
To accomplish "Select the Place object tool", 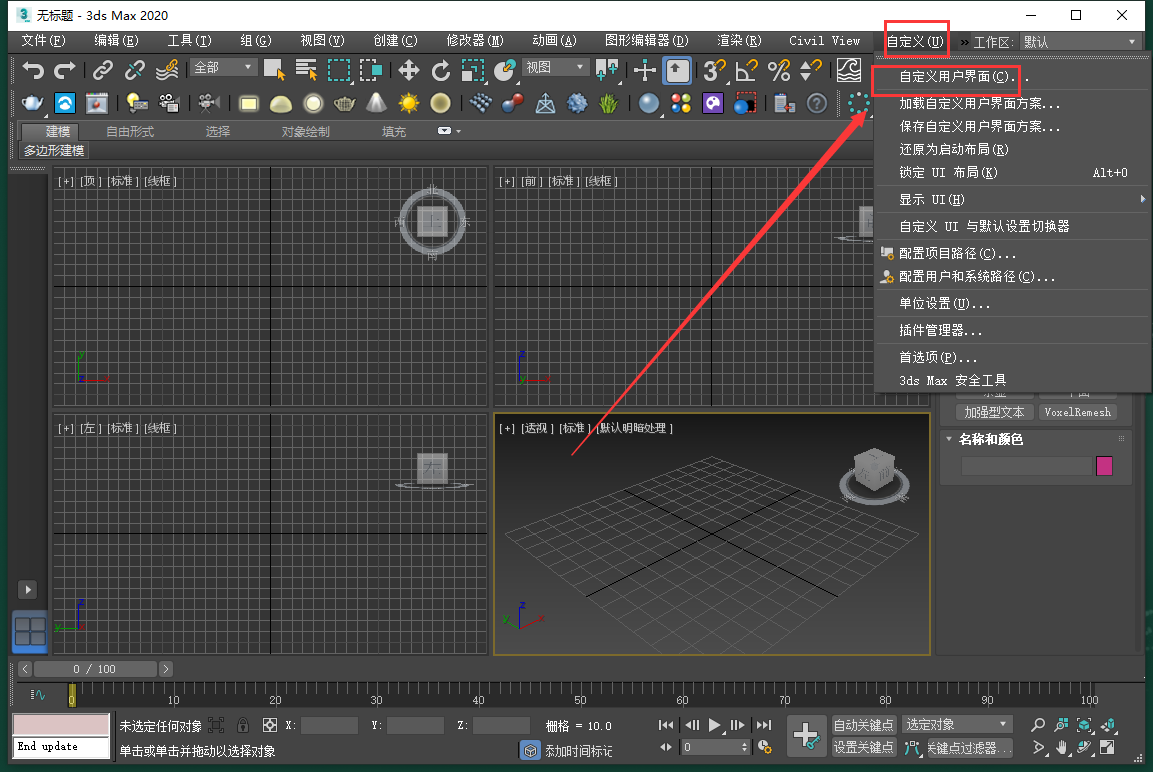I will pyautogui.click(x=504, y=71).
